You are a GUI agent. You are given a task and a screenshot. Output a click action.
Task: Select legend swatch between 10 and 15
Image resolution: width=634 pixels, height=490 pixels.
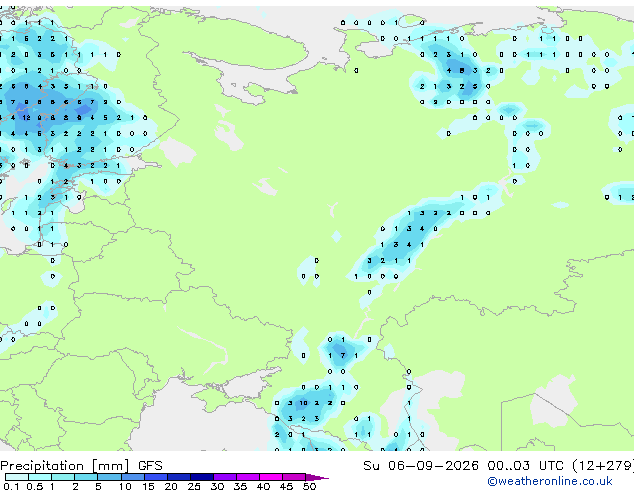coord(133,477)
